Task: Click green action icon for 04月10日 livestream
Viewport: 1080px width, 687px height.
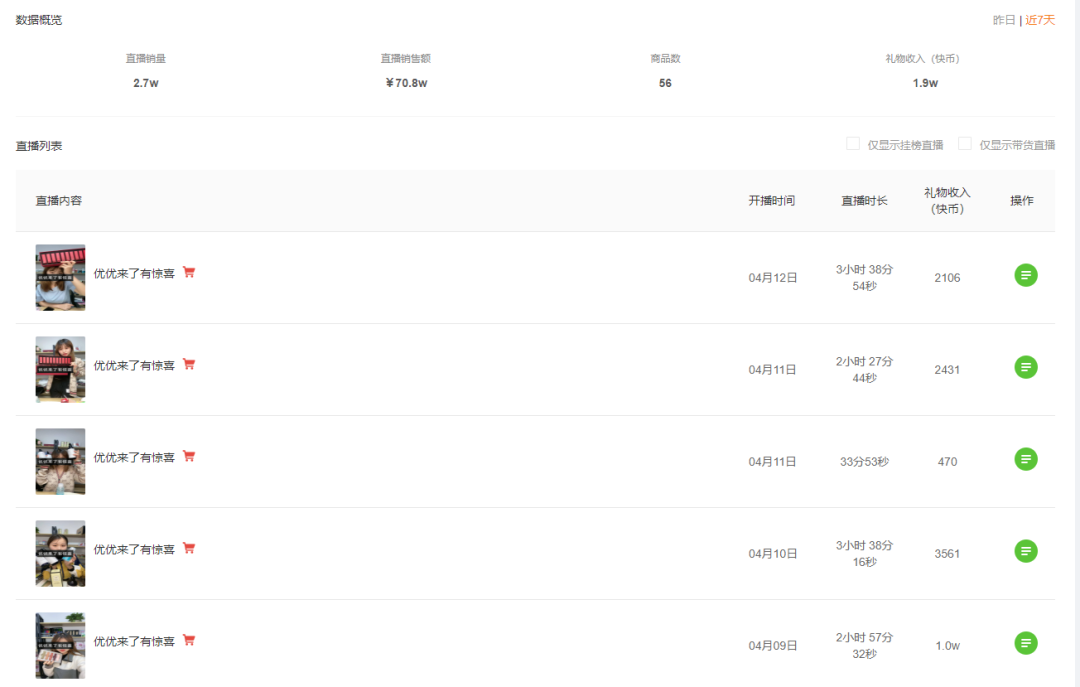Action: 1026,551
